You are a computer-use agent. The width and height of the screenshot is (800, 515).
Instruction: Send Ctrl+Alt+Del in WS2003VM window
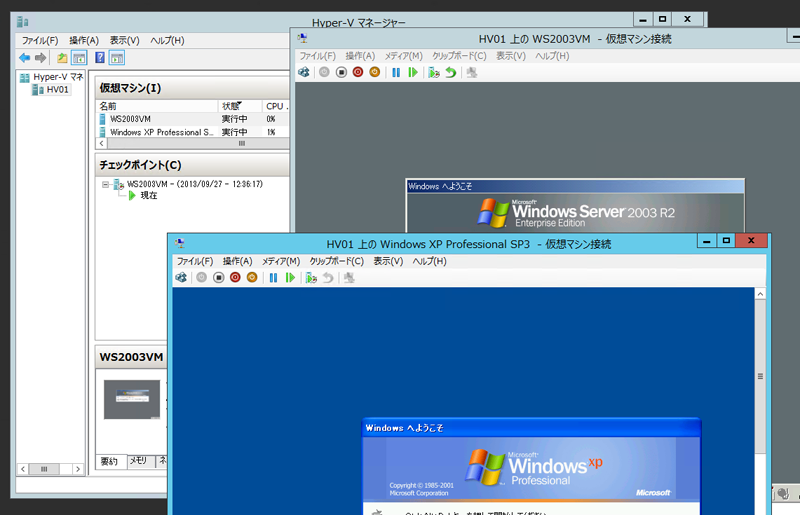click(304, 72)
